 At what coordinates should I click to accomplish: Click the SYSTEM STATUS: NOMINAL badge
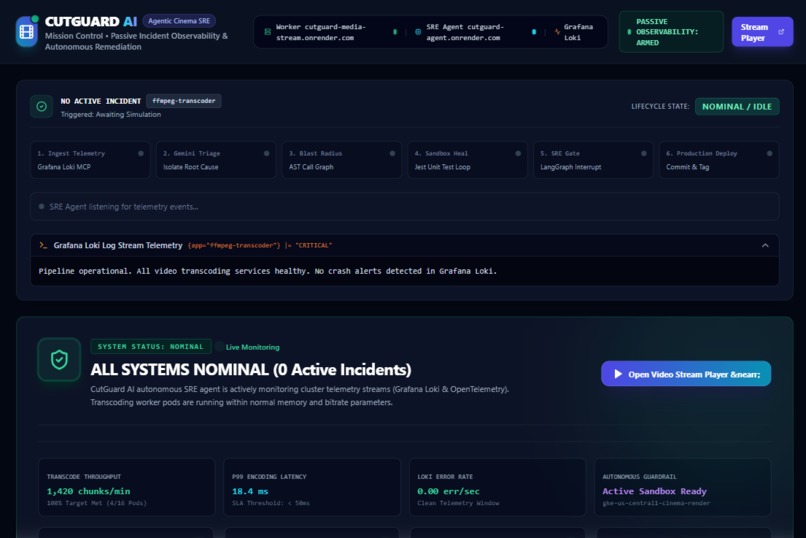(x=151, y=346)
